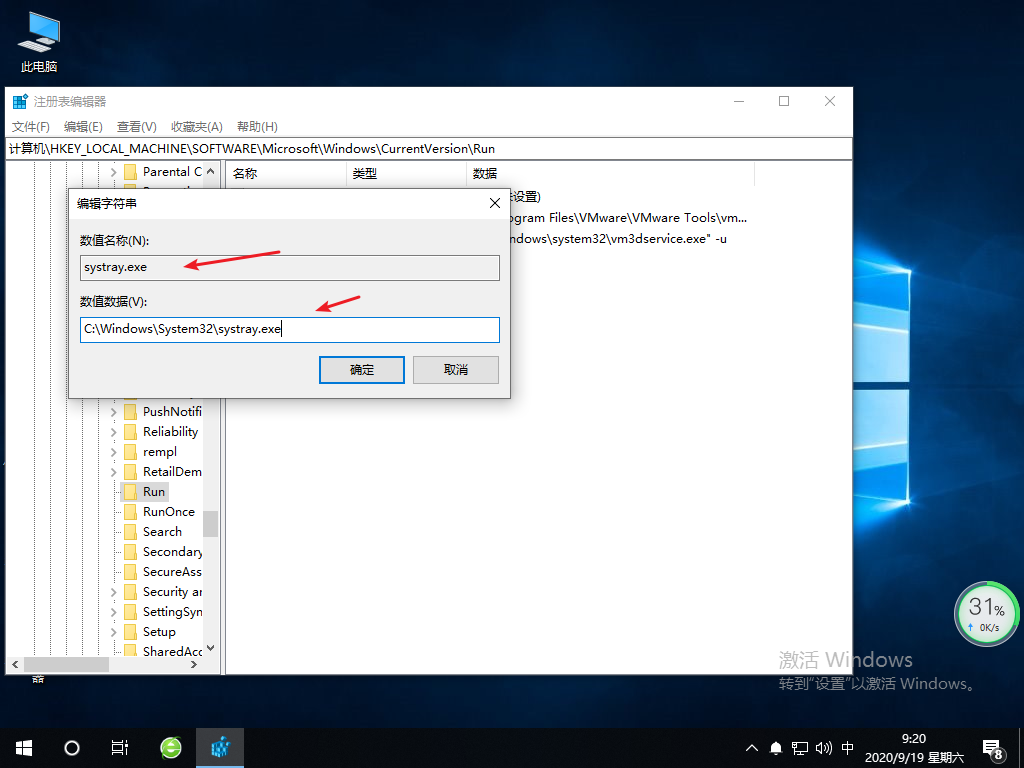Open the system volume speaker icon

(822, 747)
